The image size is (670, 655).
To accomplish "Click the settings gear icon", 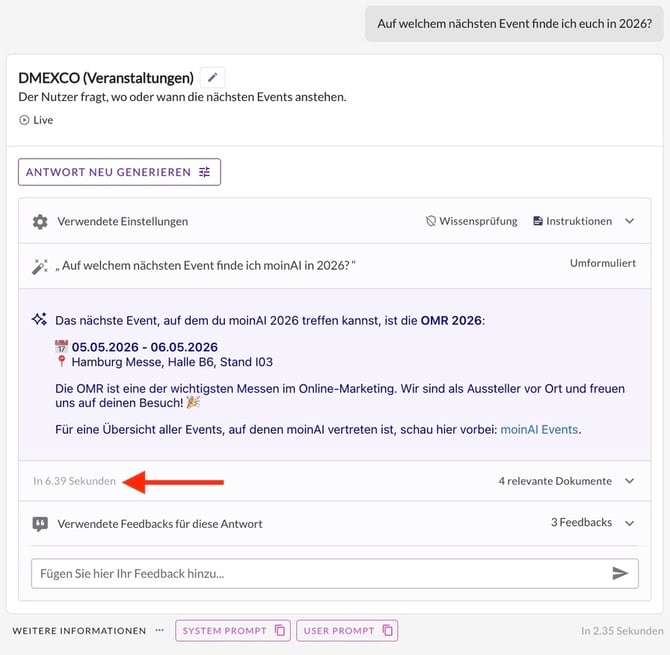I will point(40,221).
